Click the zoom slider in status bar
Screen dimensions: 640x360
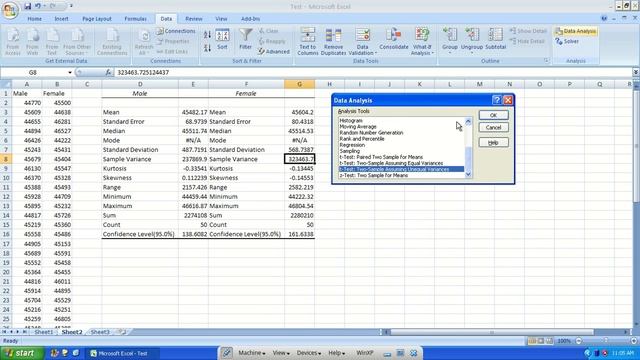(x=606, y=341)
